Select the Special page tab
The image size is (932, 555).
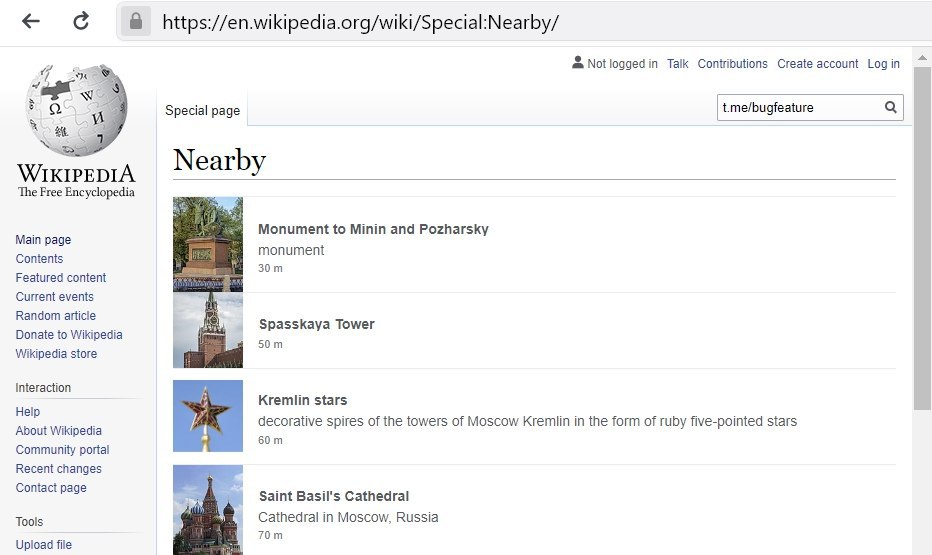click(202, 111)
